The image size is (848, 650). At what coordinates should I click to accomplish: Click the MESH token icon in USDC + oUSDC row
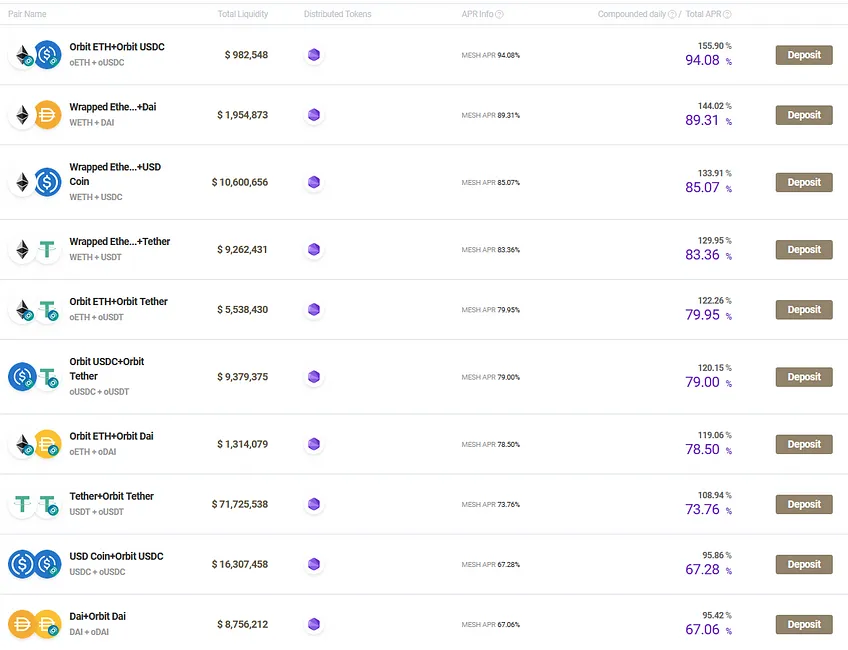click(x=314, y=564)
